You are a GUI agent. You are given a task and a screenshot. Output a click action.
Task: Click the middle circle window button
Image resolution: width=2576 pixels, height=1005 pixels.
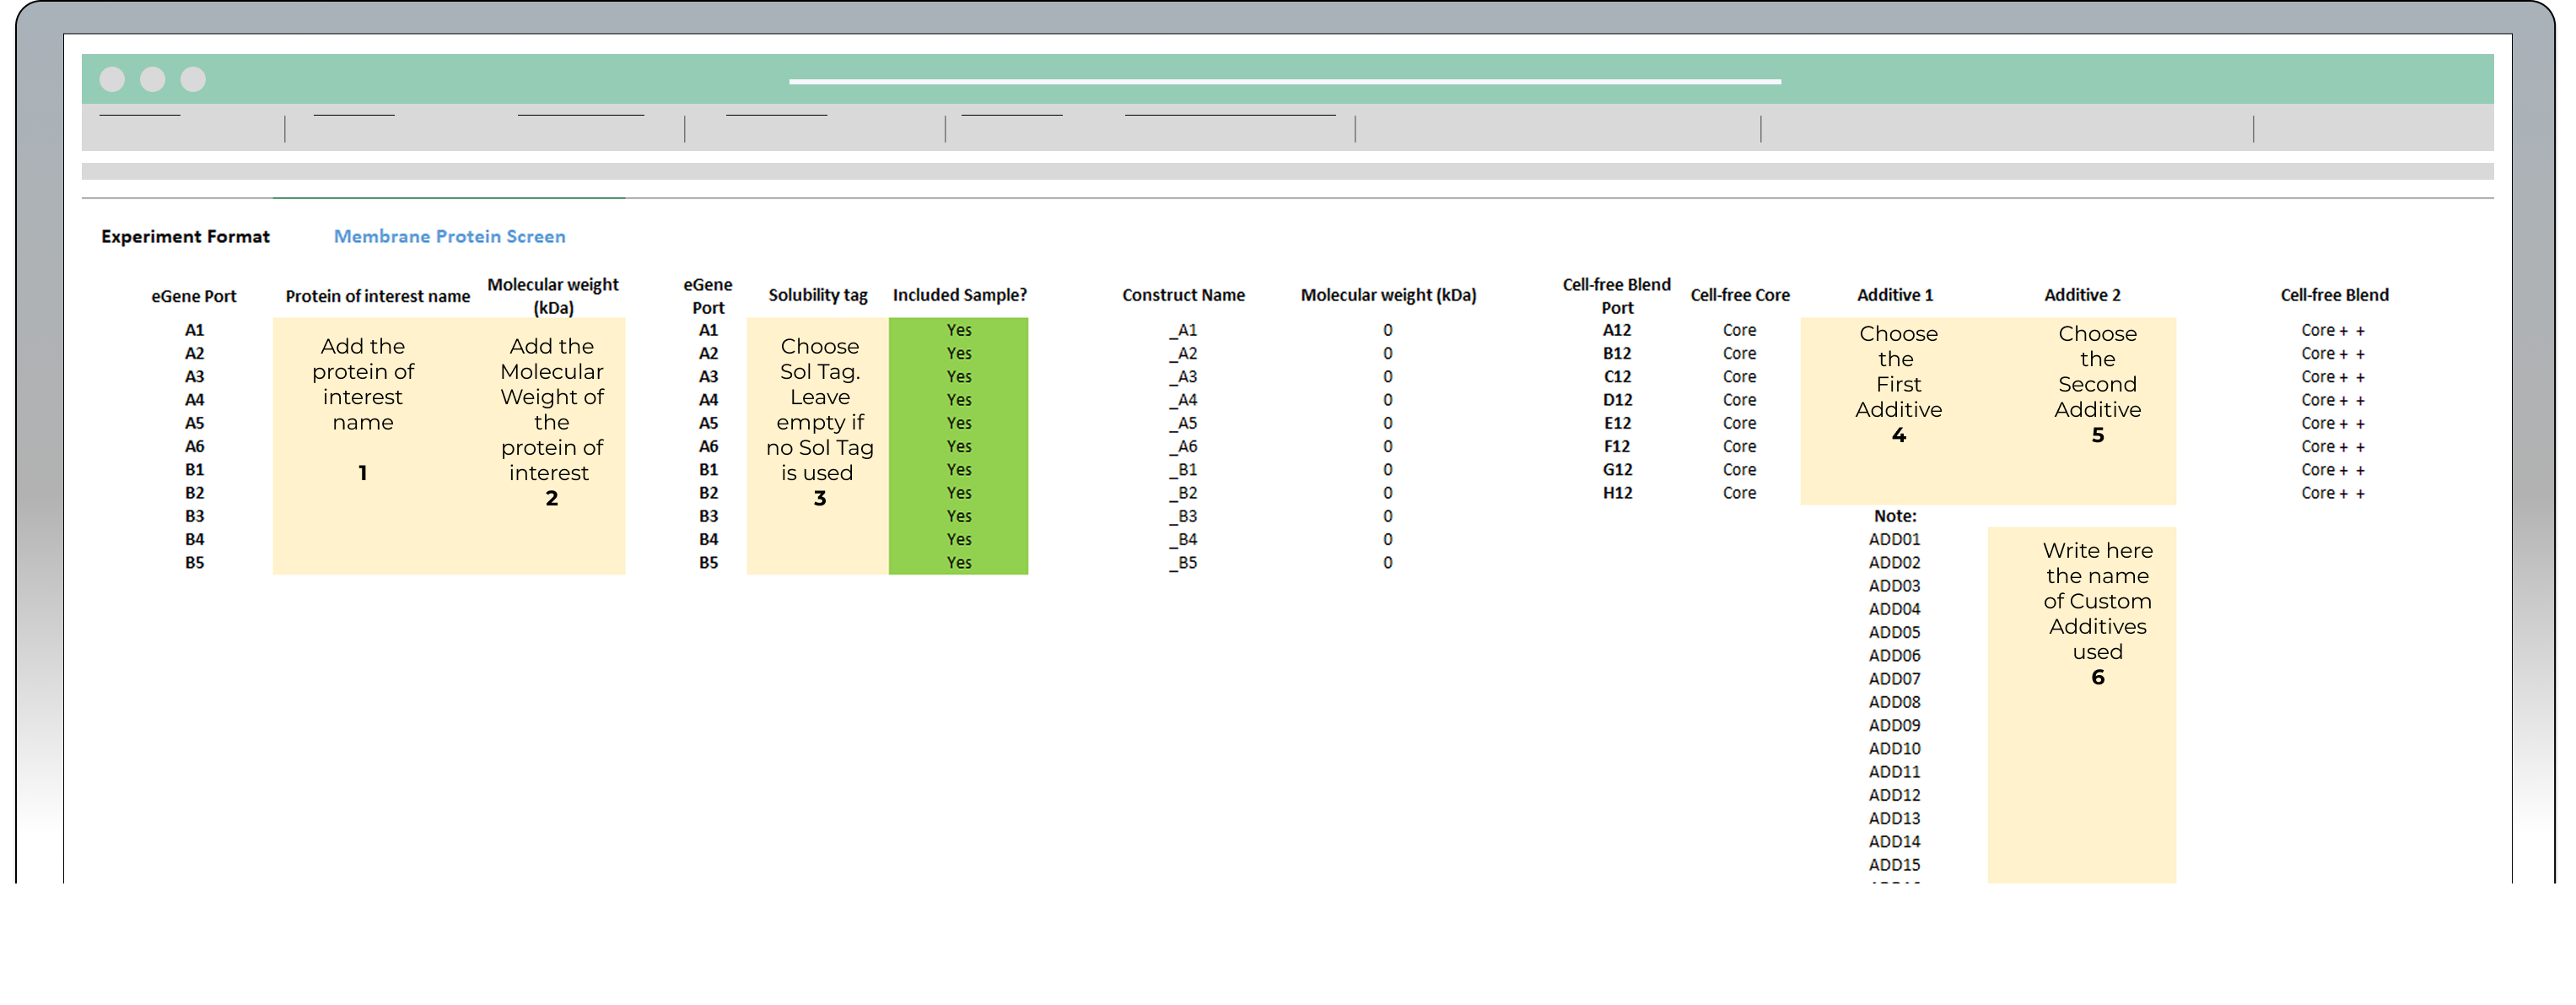click(152, 80)
